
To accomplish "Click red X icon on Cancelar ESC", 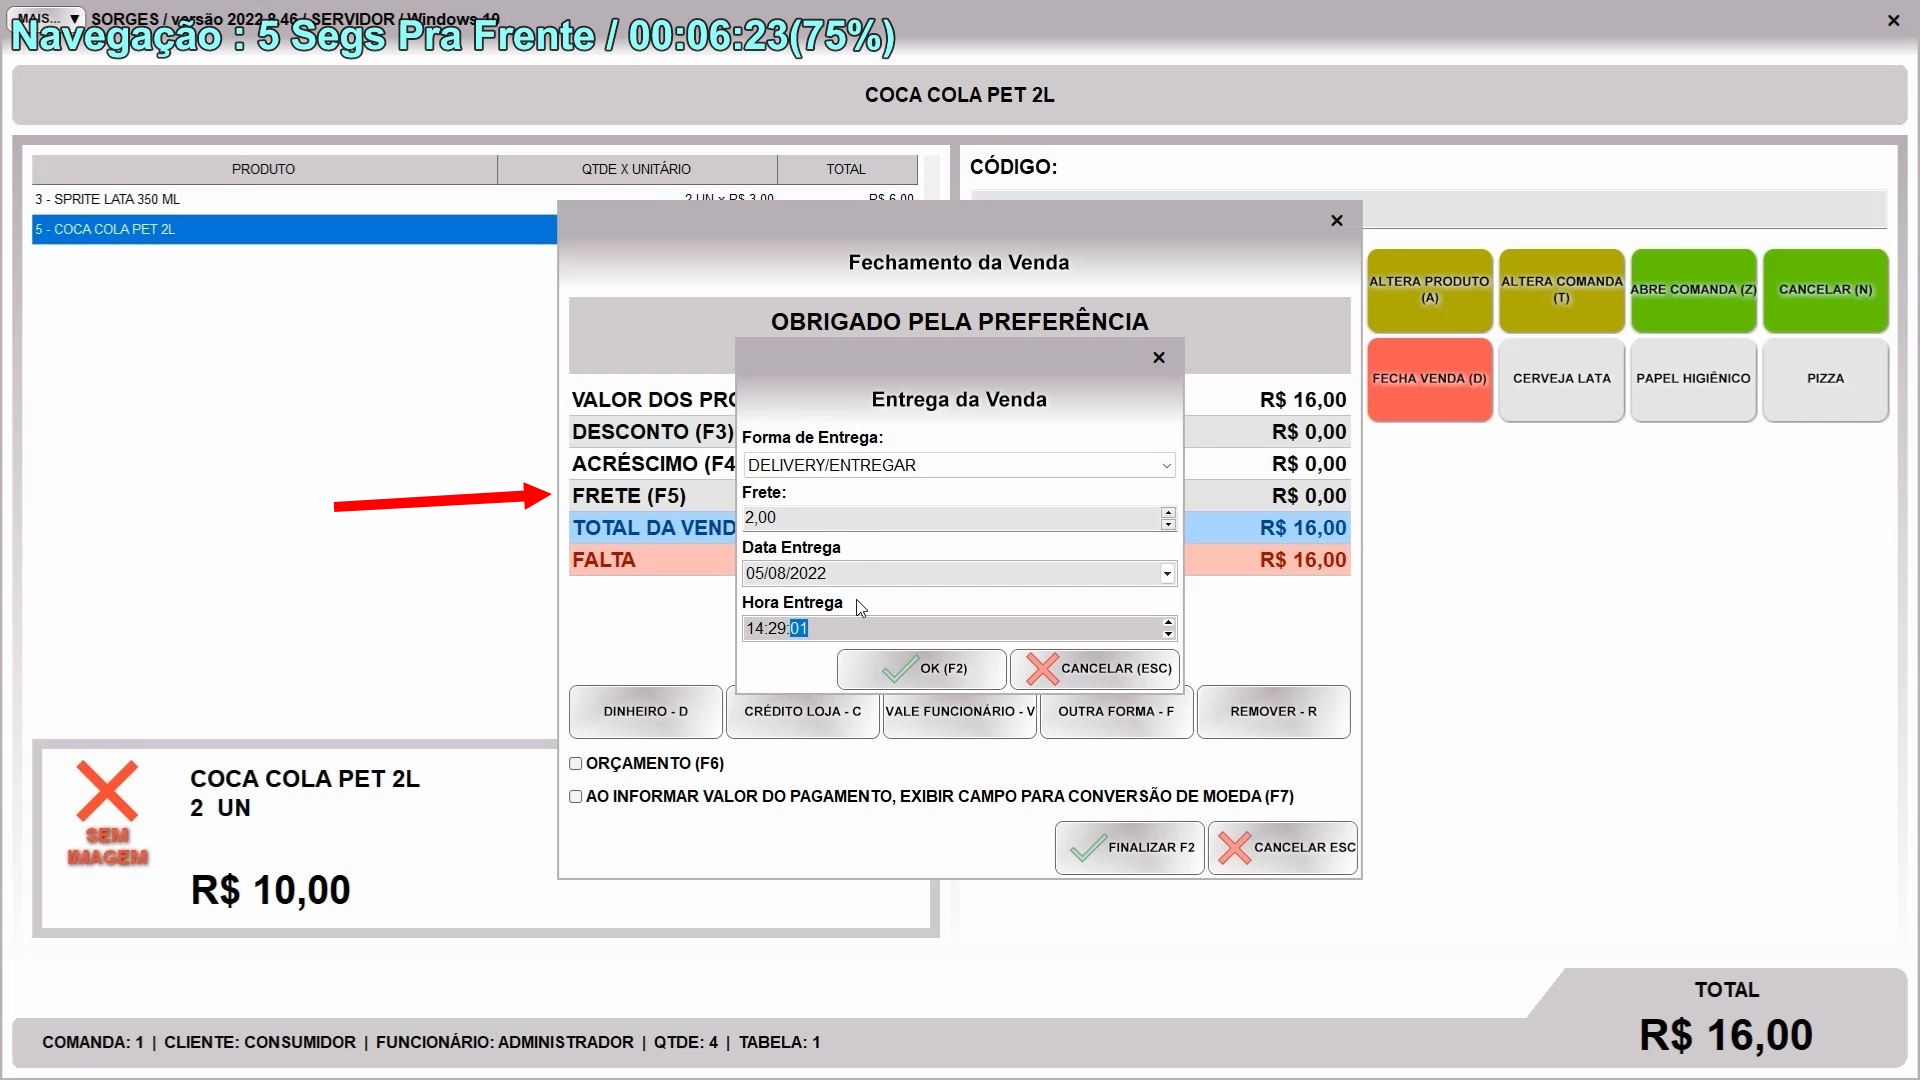I will point(1234,848).
